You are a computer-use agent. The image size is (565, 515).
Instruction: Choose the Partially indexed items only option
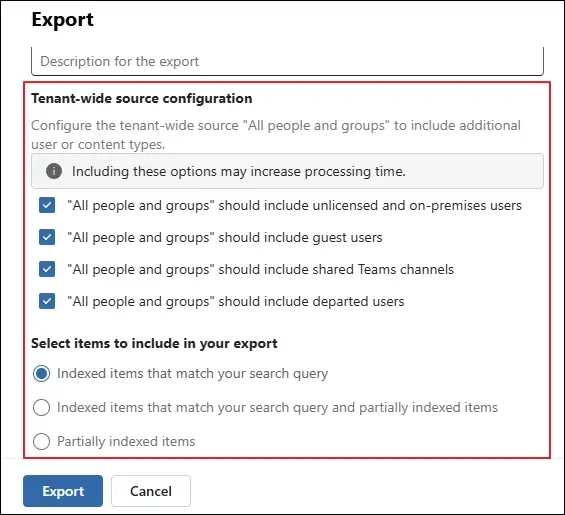tap(41, 441)
